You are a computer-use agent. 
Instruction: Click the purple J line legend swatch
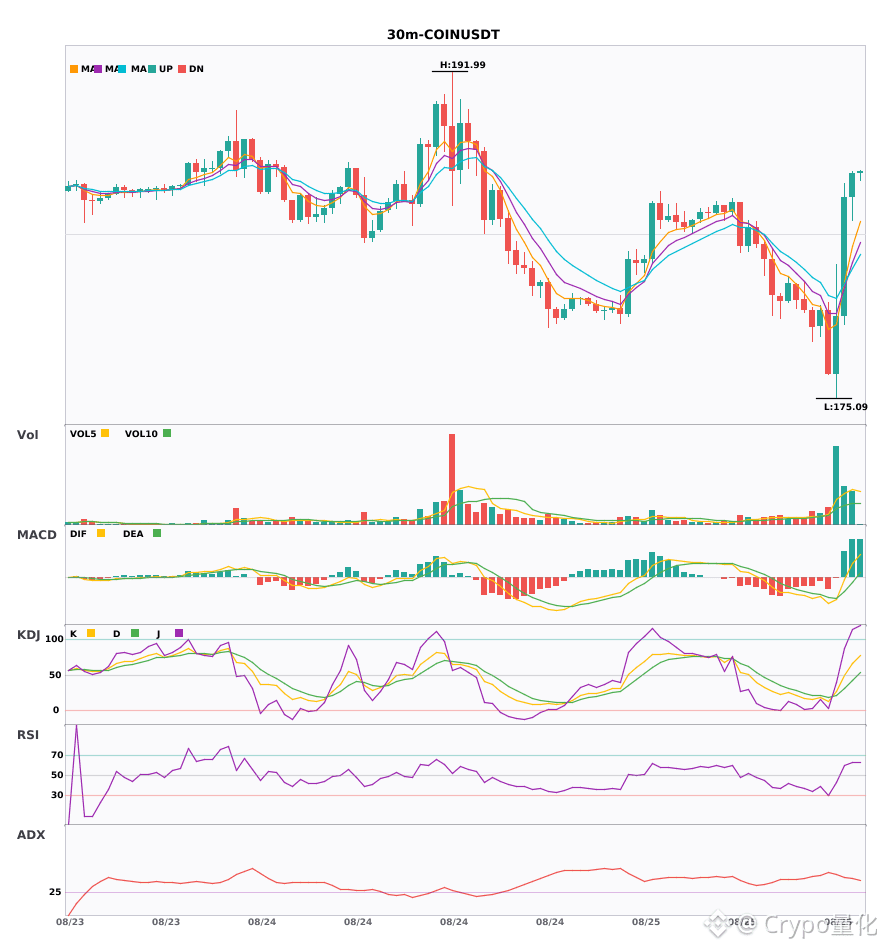[x=179, y=633]
